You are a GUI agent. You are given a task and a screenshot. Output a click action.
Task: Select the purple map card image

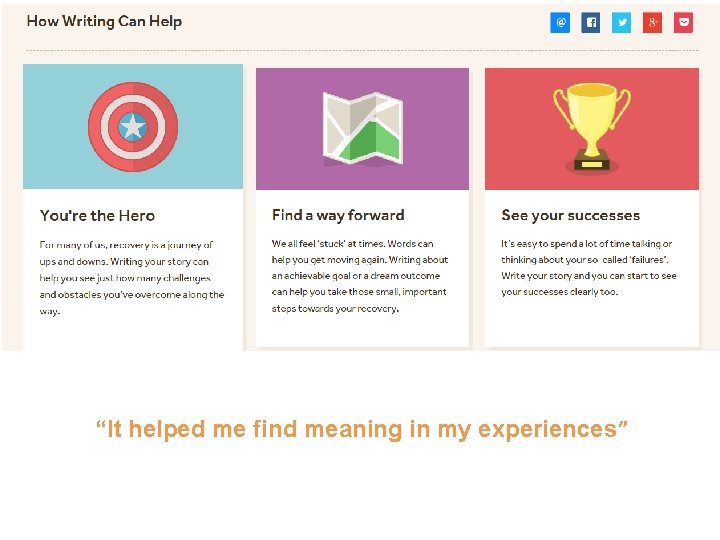[362, 129]
